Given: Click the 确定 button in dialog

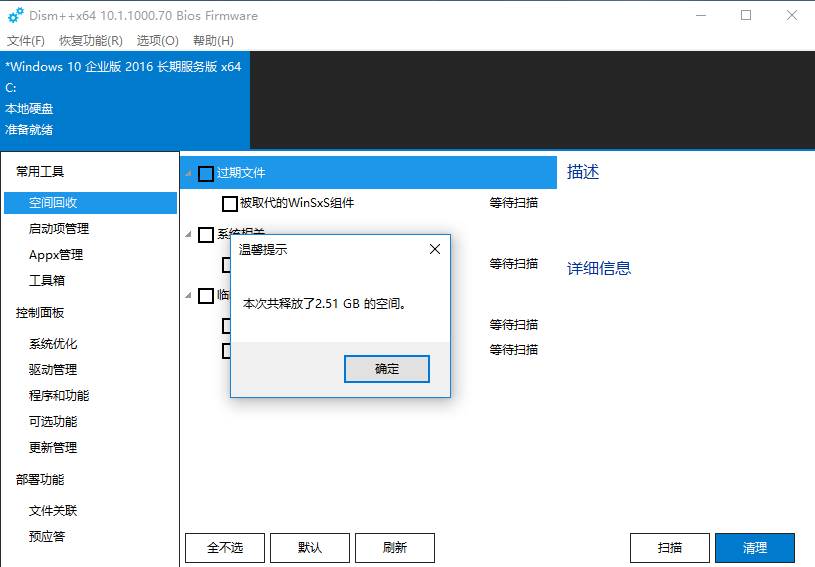Looking at the screenshot, I should [x=387, y=369].
